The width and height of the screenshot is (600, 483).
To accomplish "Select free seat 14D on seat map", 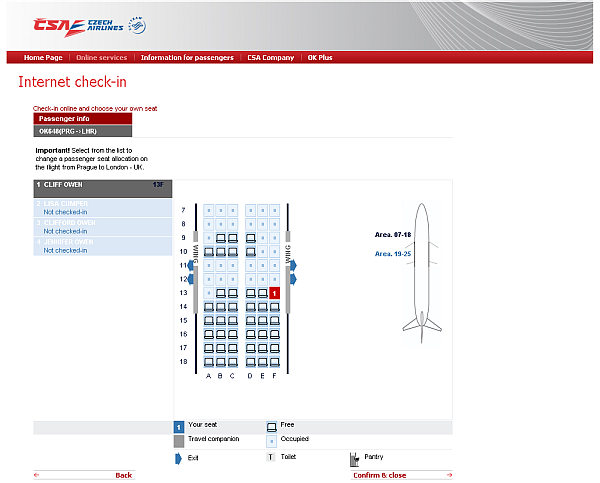I will (x=250, y=307).
